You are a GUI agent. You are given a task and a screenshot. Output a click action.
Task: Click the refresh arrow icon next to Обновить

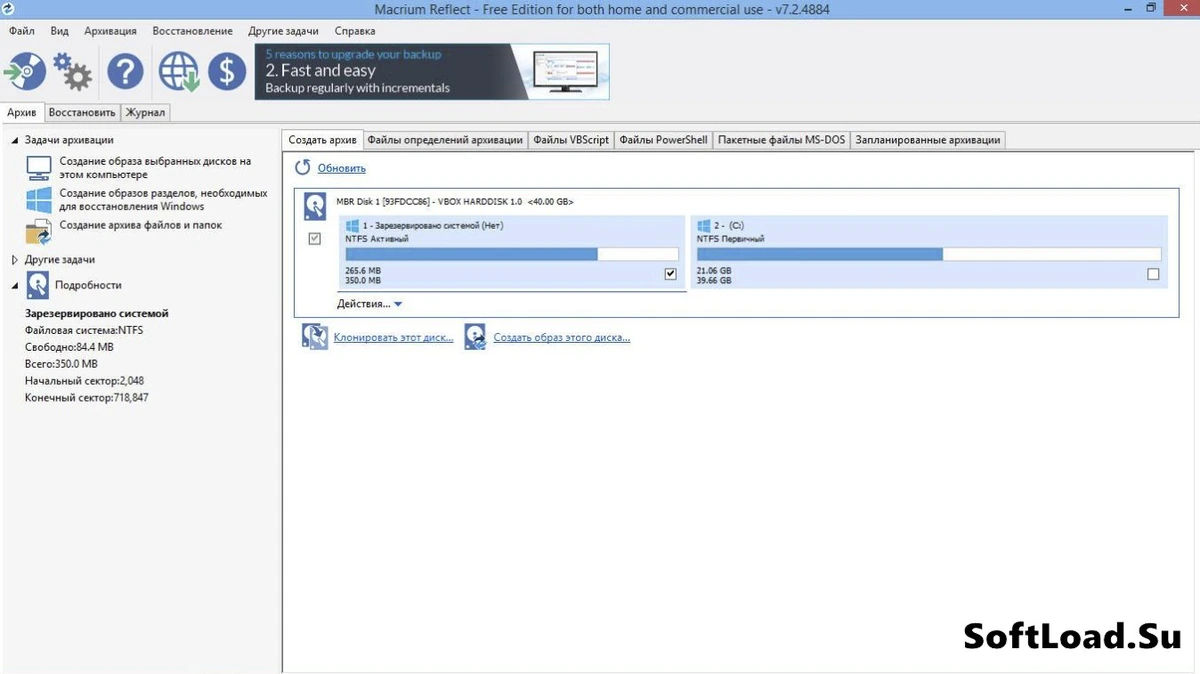[x=302, y=168]
